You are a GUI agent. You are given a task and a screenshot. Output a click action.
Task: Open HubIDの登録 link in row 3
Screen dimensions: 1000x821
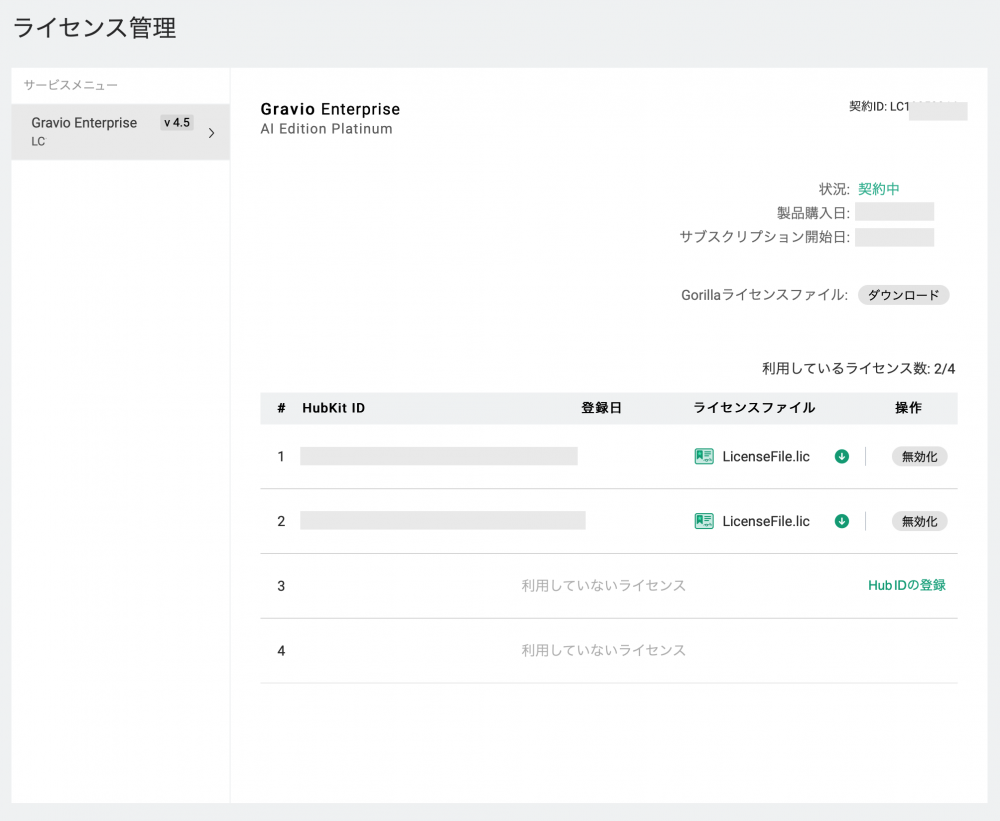[x=906, y=585]
